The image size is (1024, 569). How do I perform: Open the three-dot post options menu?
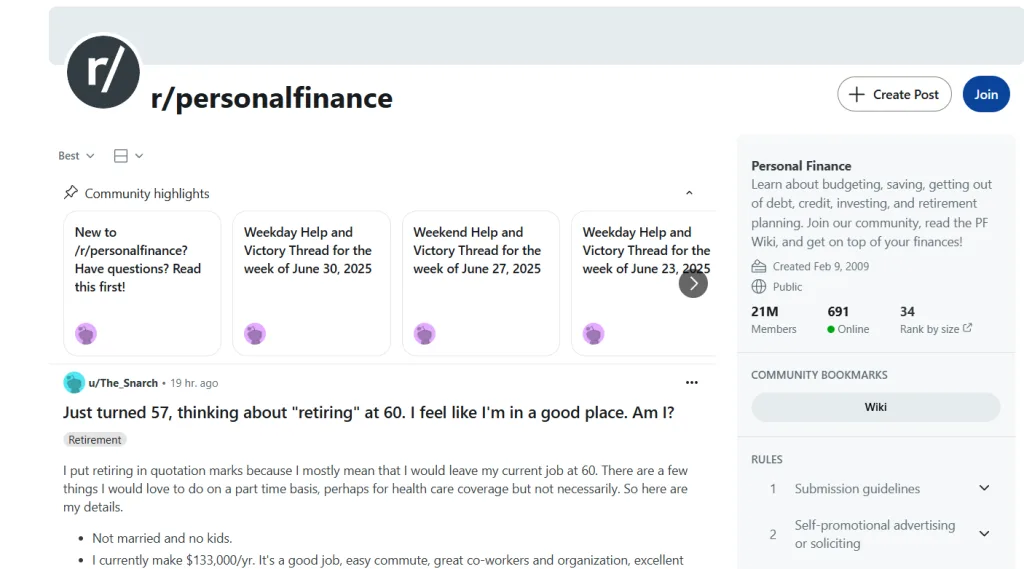691,383
